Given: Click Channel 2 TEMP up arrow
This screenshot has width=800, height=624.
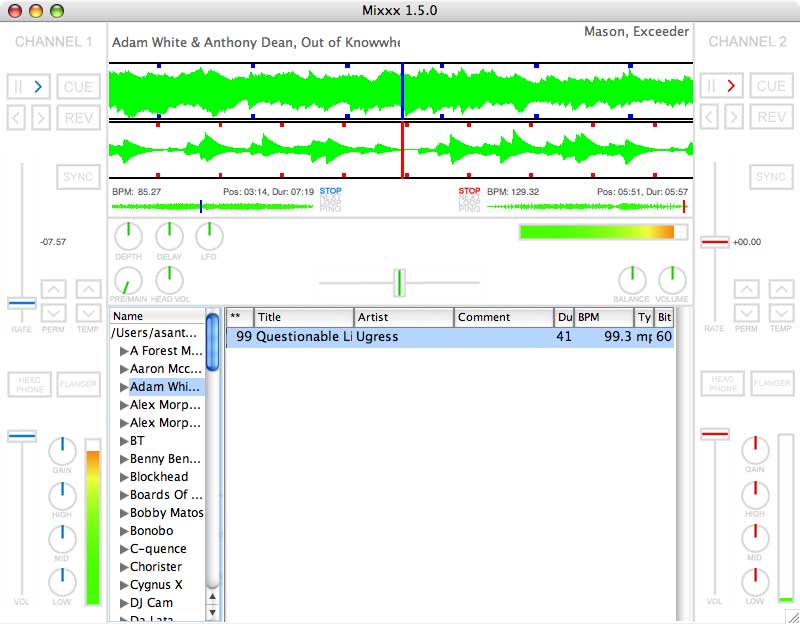Looking at the screenshot, I should 781,289.
